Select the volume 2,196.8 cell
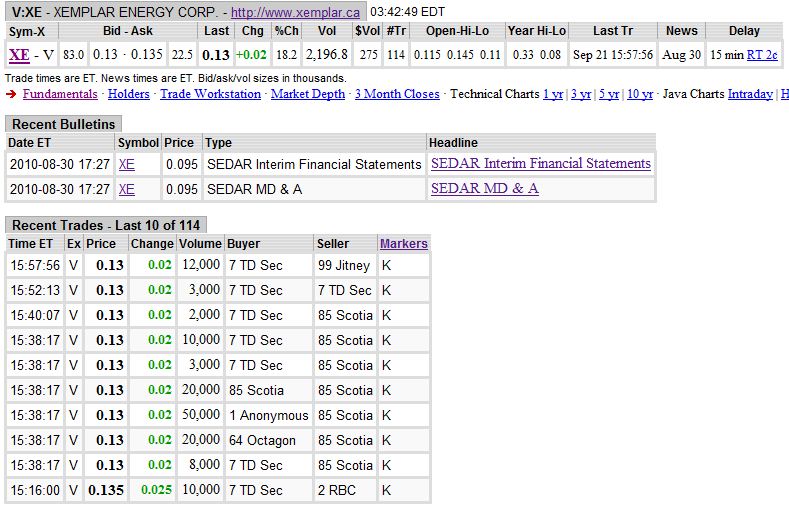 (327, 54)
